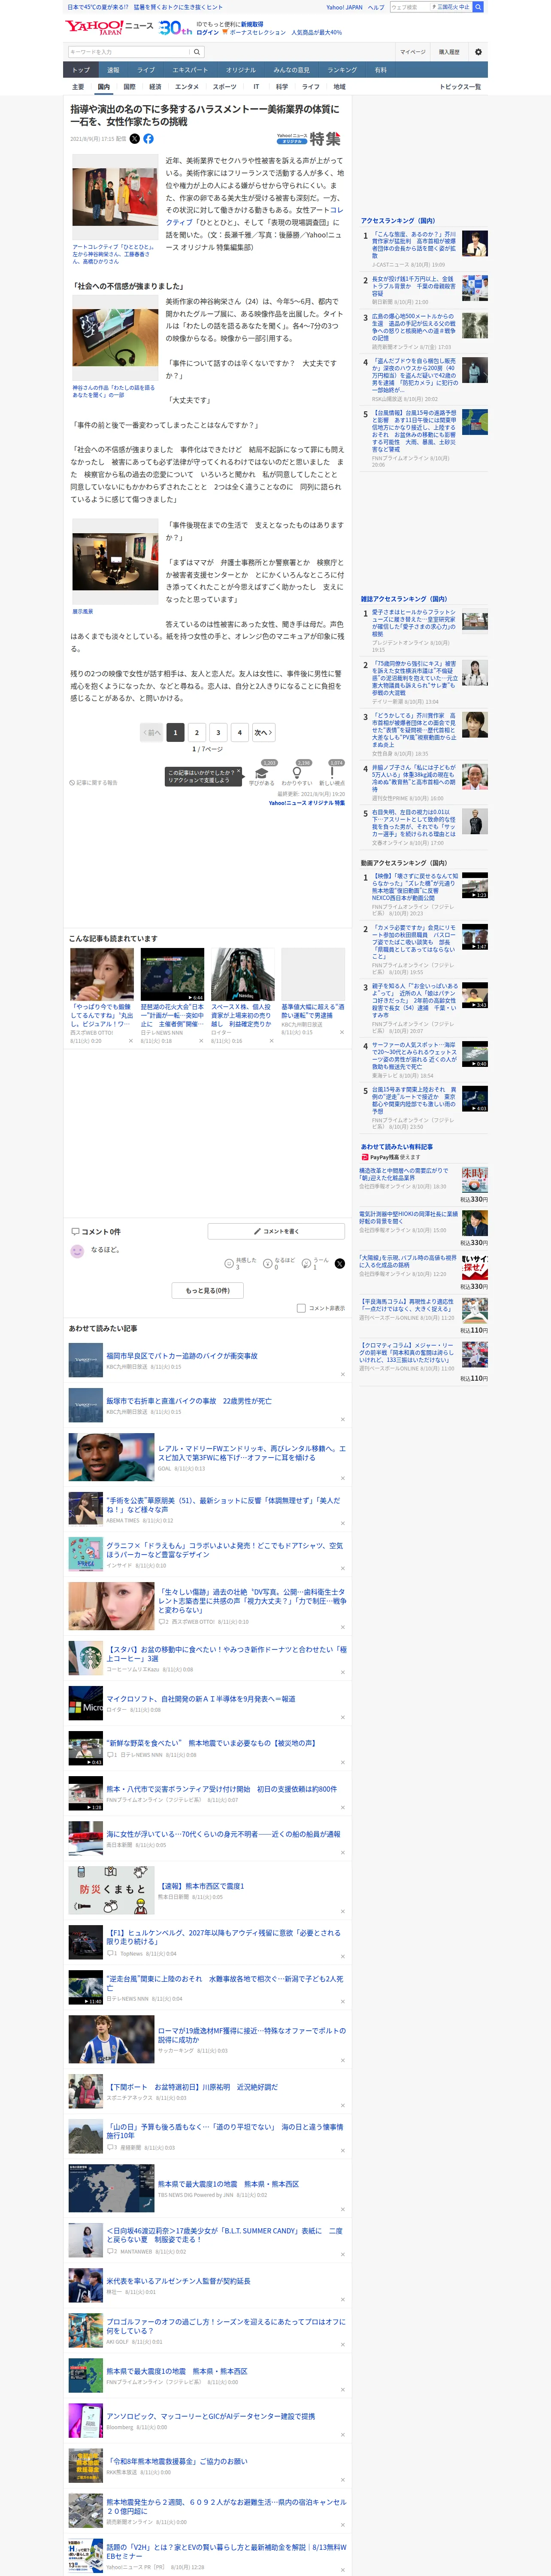Go to article page 2
Viewport: 551px width, 2576px height.
point(197,732)
